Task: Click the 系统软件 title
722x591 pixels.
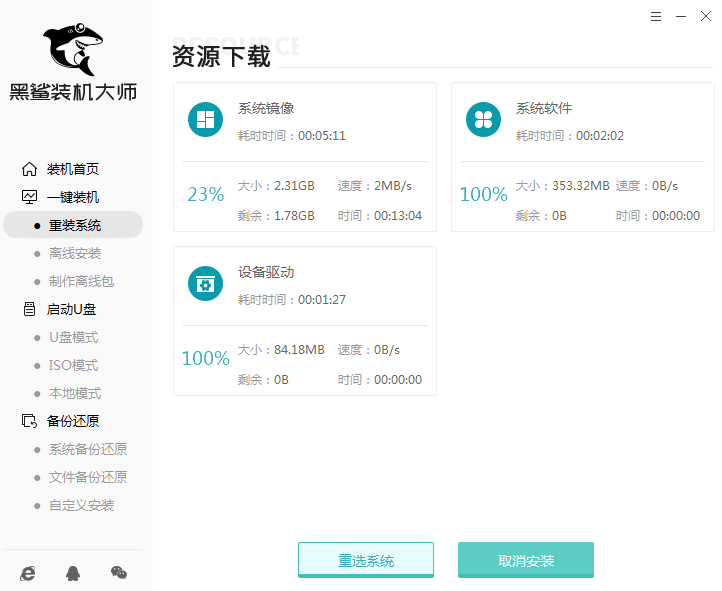Action: tap(544, 108)
